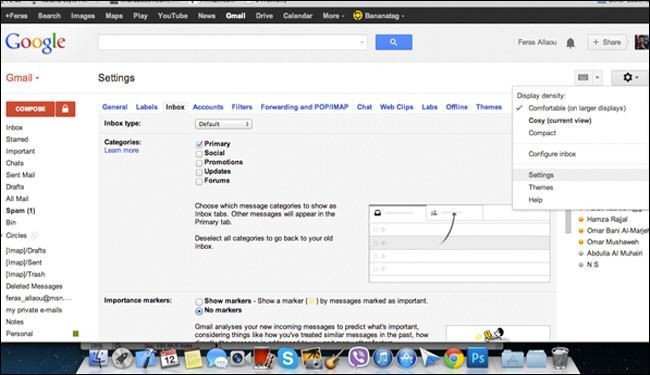Open Launchpad rocket in dock

[x=122, y=358]
